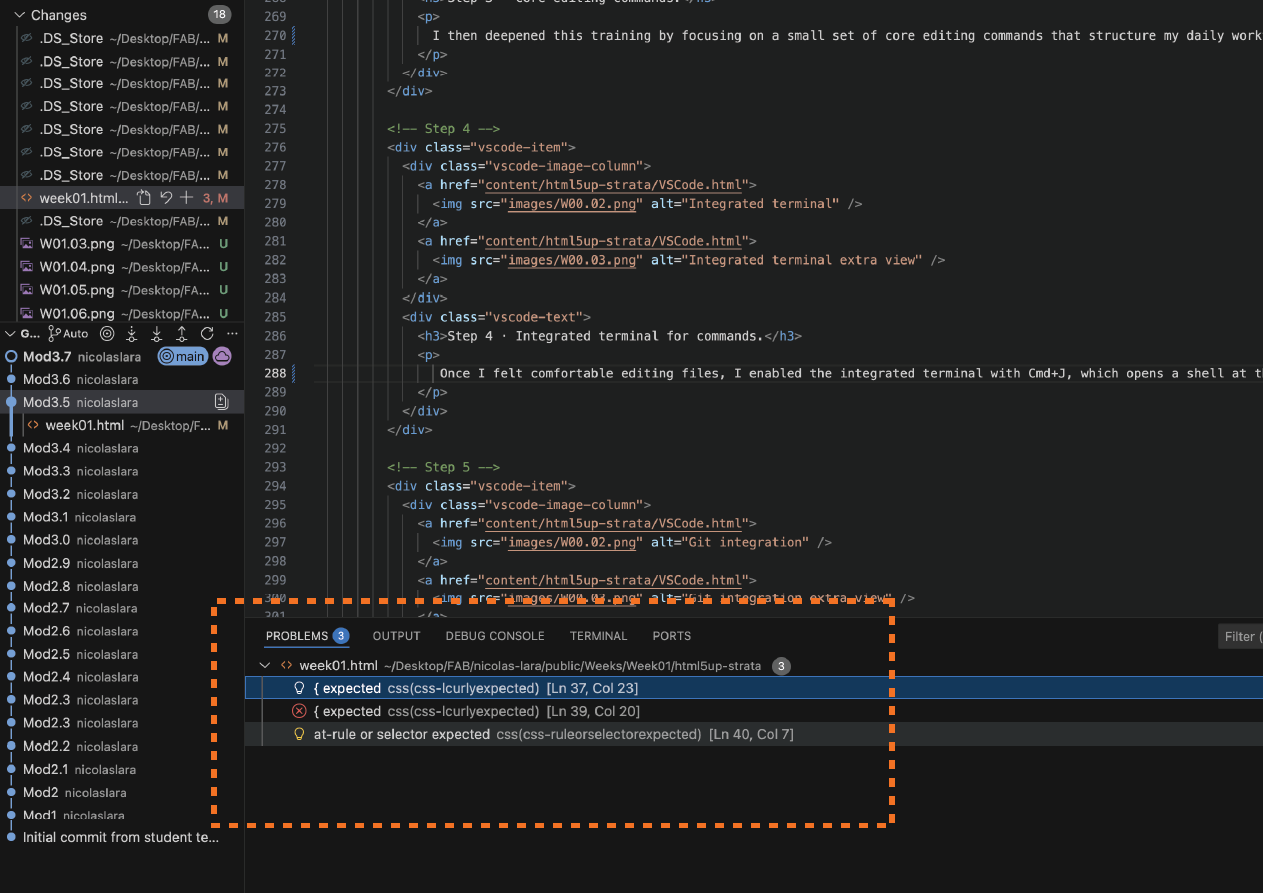Click the main branch badge
Screen dimensions: 1263x893
[183, 356]
